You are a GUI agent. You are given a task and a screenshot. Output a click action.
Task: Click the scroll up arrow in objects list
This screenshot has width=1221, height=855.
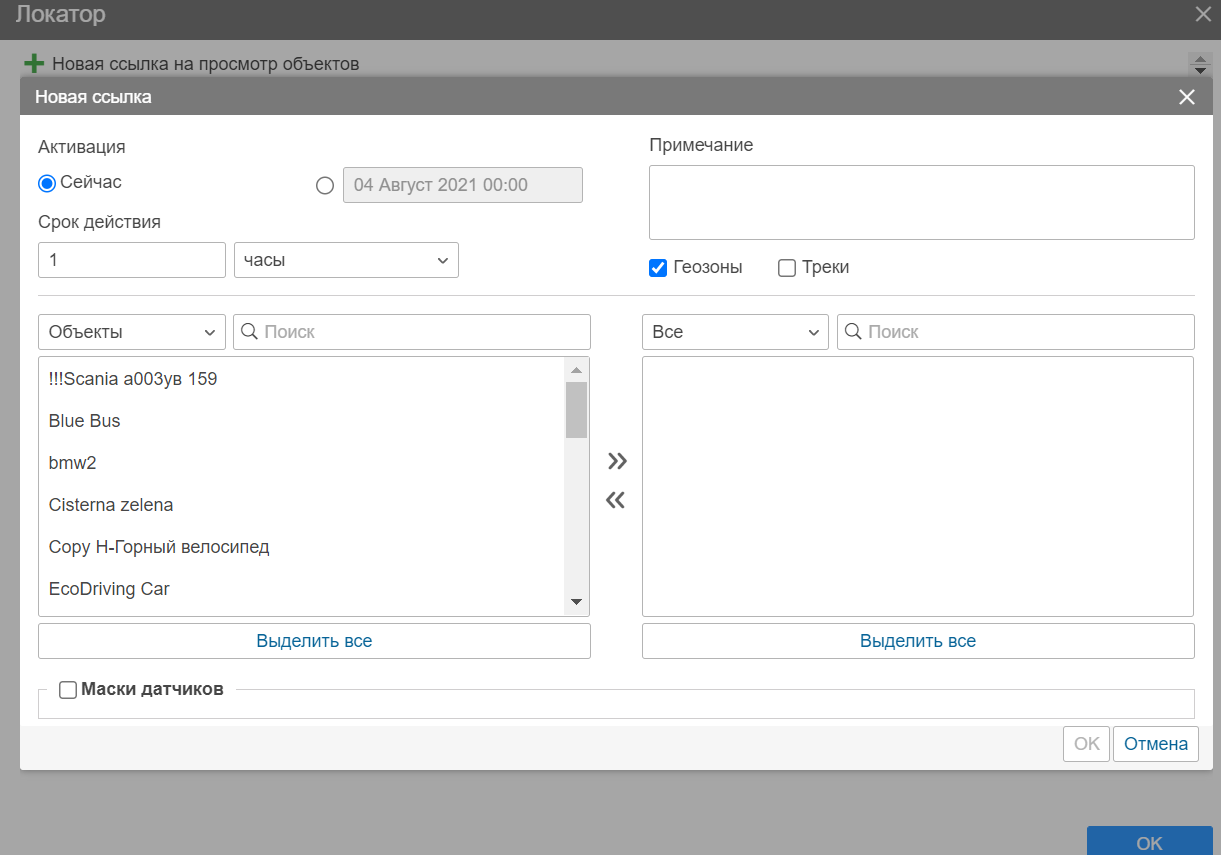tap(576, 369)
